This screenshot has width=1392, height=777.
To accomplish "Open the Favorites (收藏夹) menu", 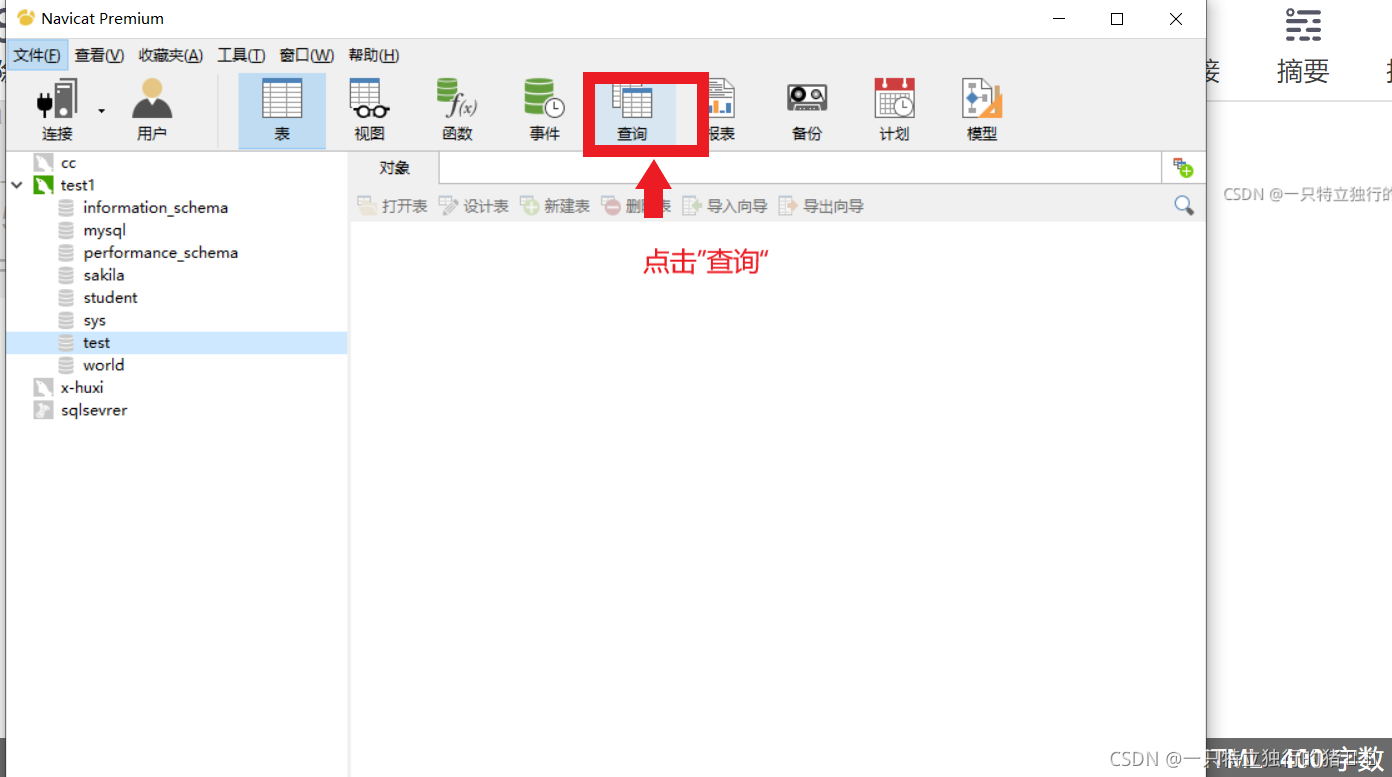I will click(x=171, y=55).
